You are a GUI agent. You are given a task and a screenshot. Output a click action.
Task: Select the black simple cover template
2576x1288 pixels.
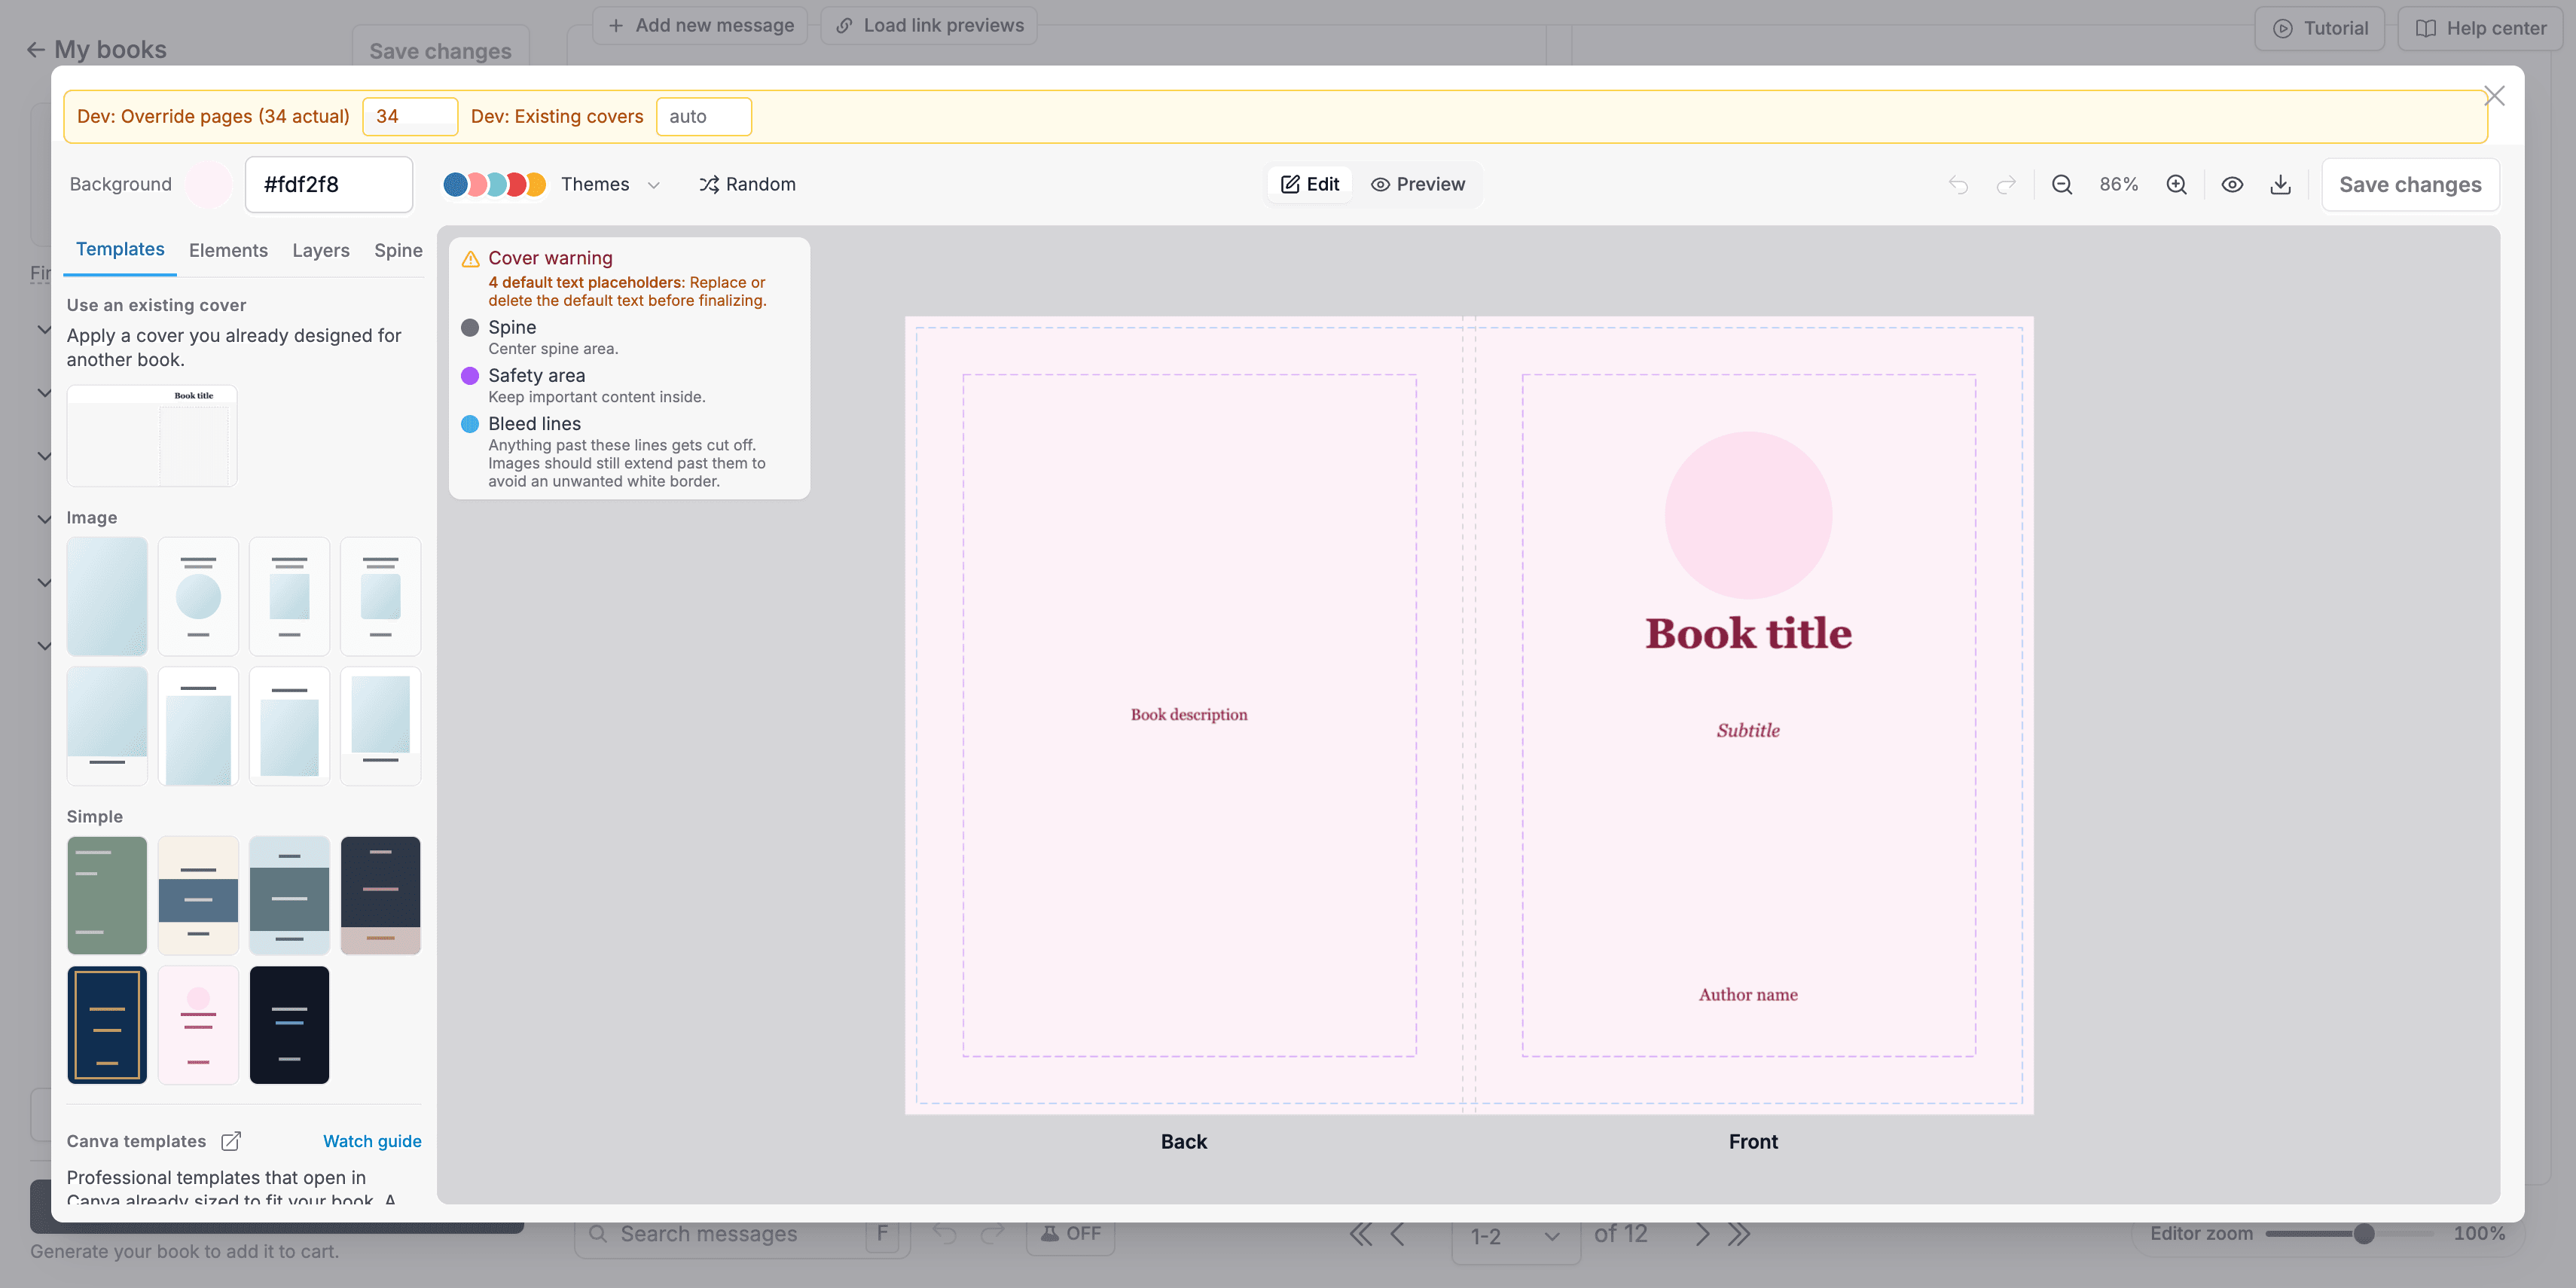coord(289,1025)
